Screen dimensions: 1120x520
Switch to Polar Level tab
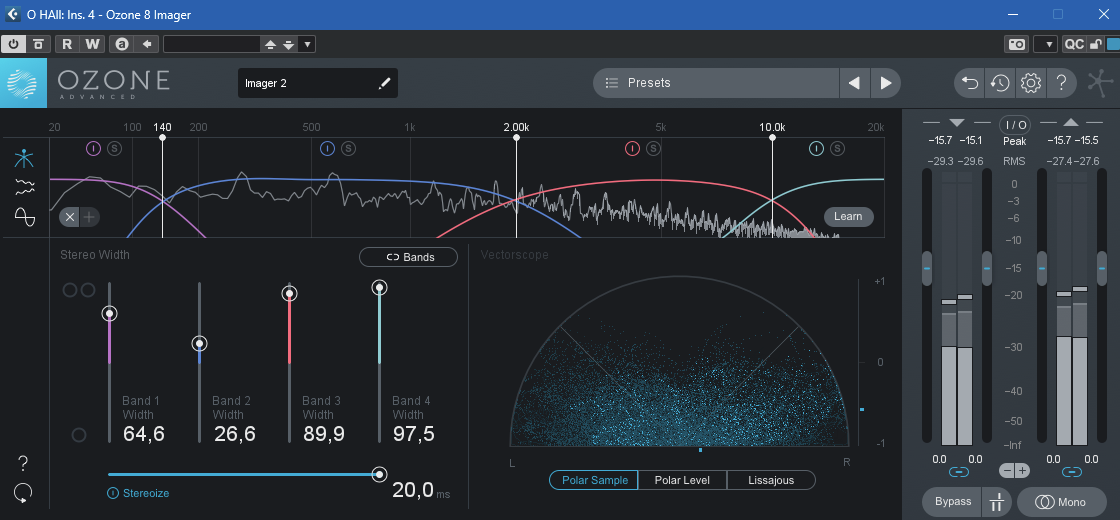(x=682, y=480)
